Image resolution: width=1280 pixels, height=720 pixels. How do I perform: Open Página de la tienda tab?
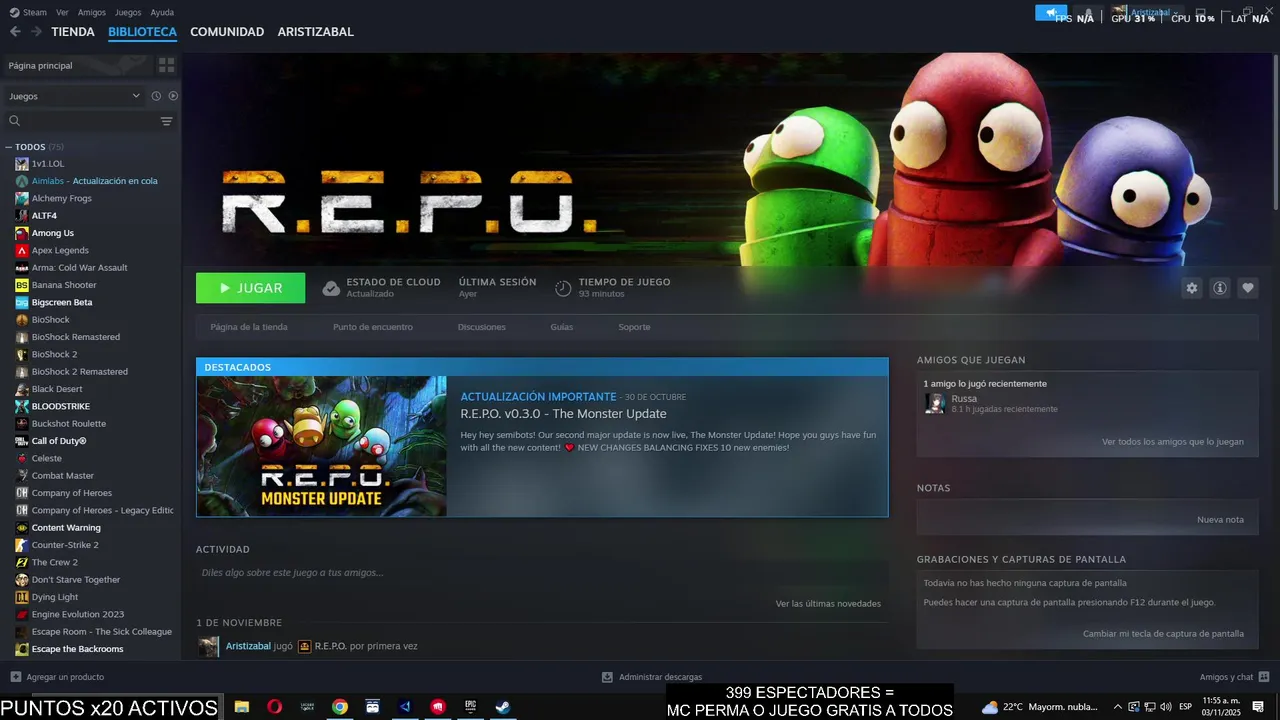click(249, 327)
